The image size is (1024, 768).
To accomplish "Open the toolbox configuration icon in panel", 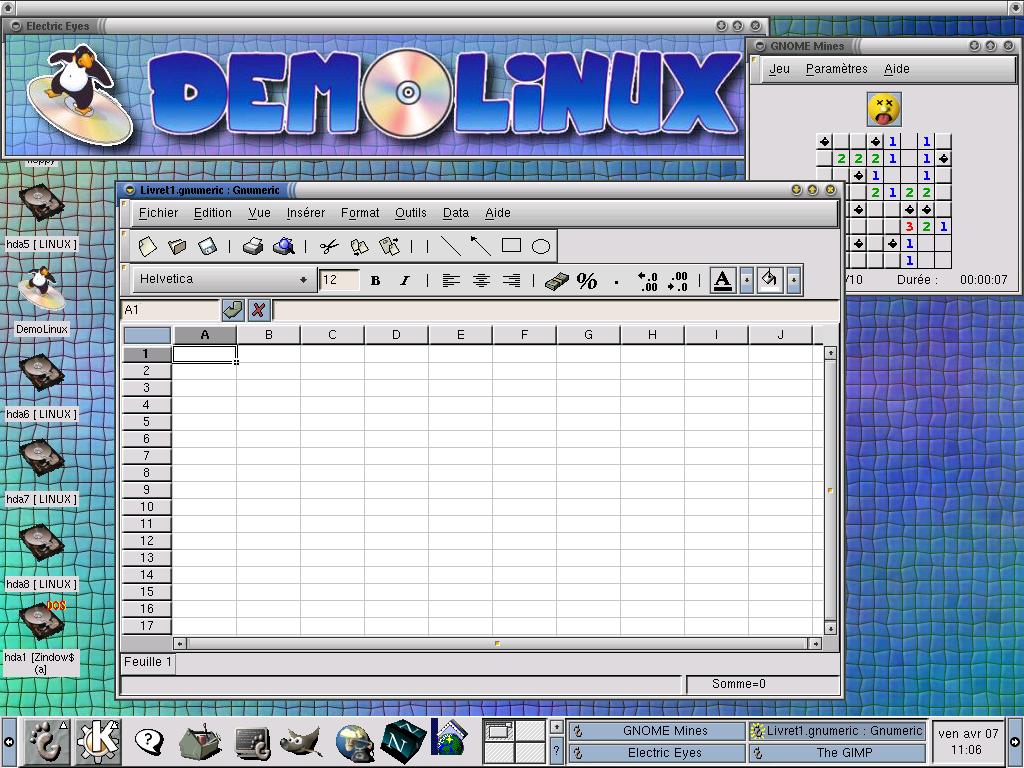I will [x=200, y=742].
